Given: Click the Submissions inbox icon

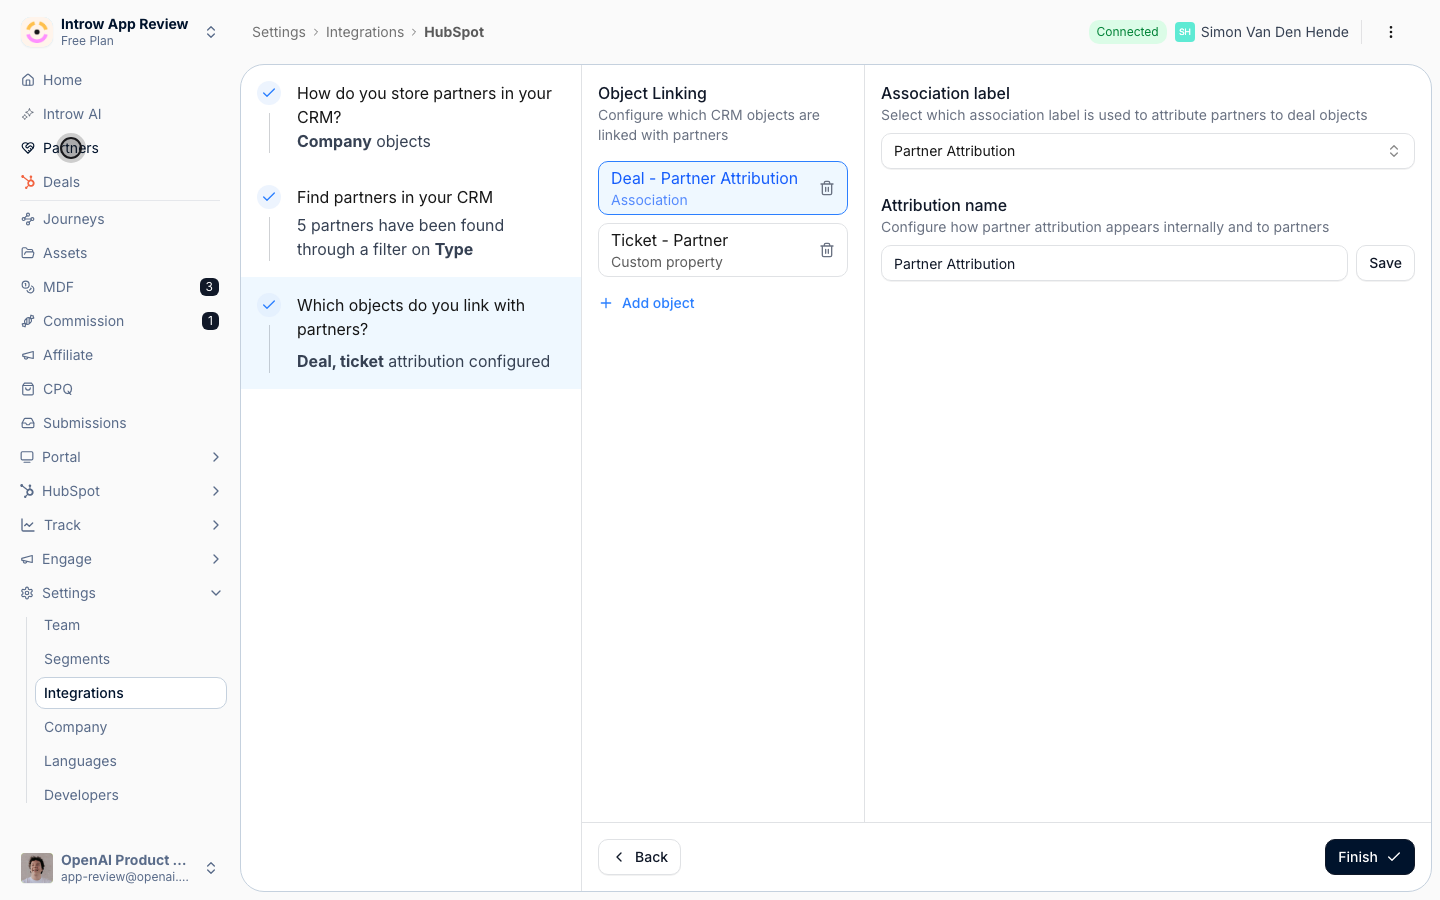Looking at the screenshot, I should 28,423.
